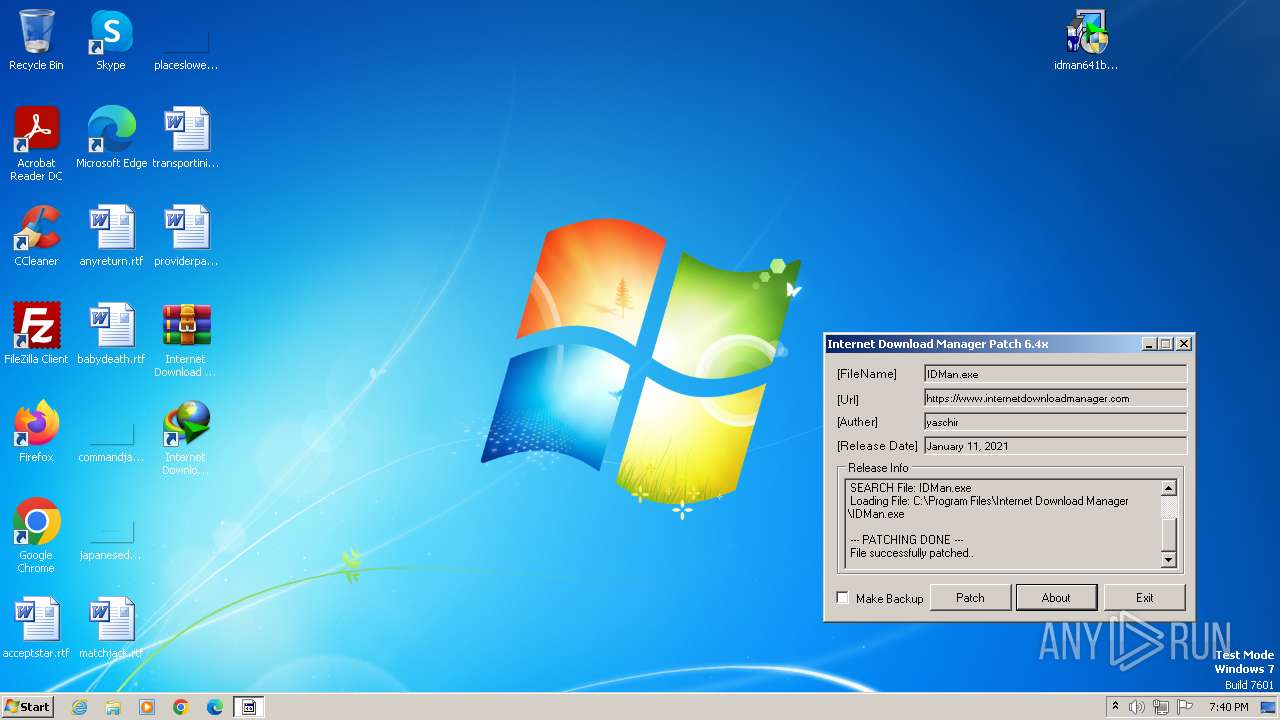Exit the patch tool

[x=1145, y=598]
